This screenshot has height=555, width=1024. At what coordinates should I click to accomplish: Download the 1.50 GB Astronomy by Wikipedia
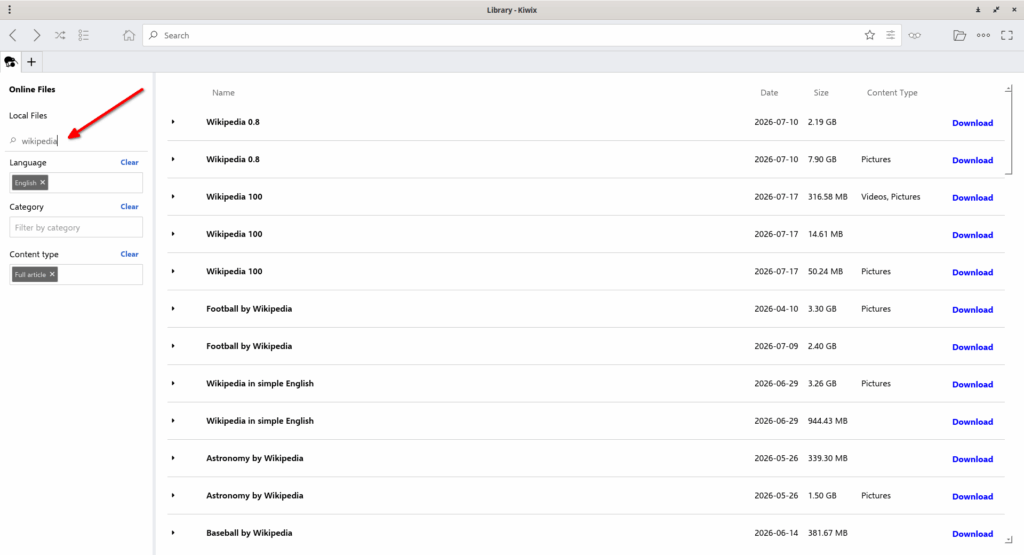coord(972,496)
